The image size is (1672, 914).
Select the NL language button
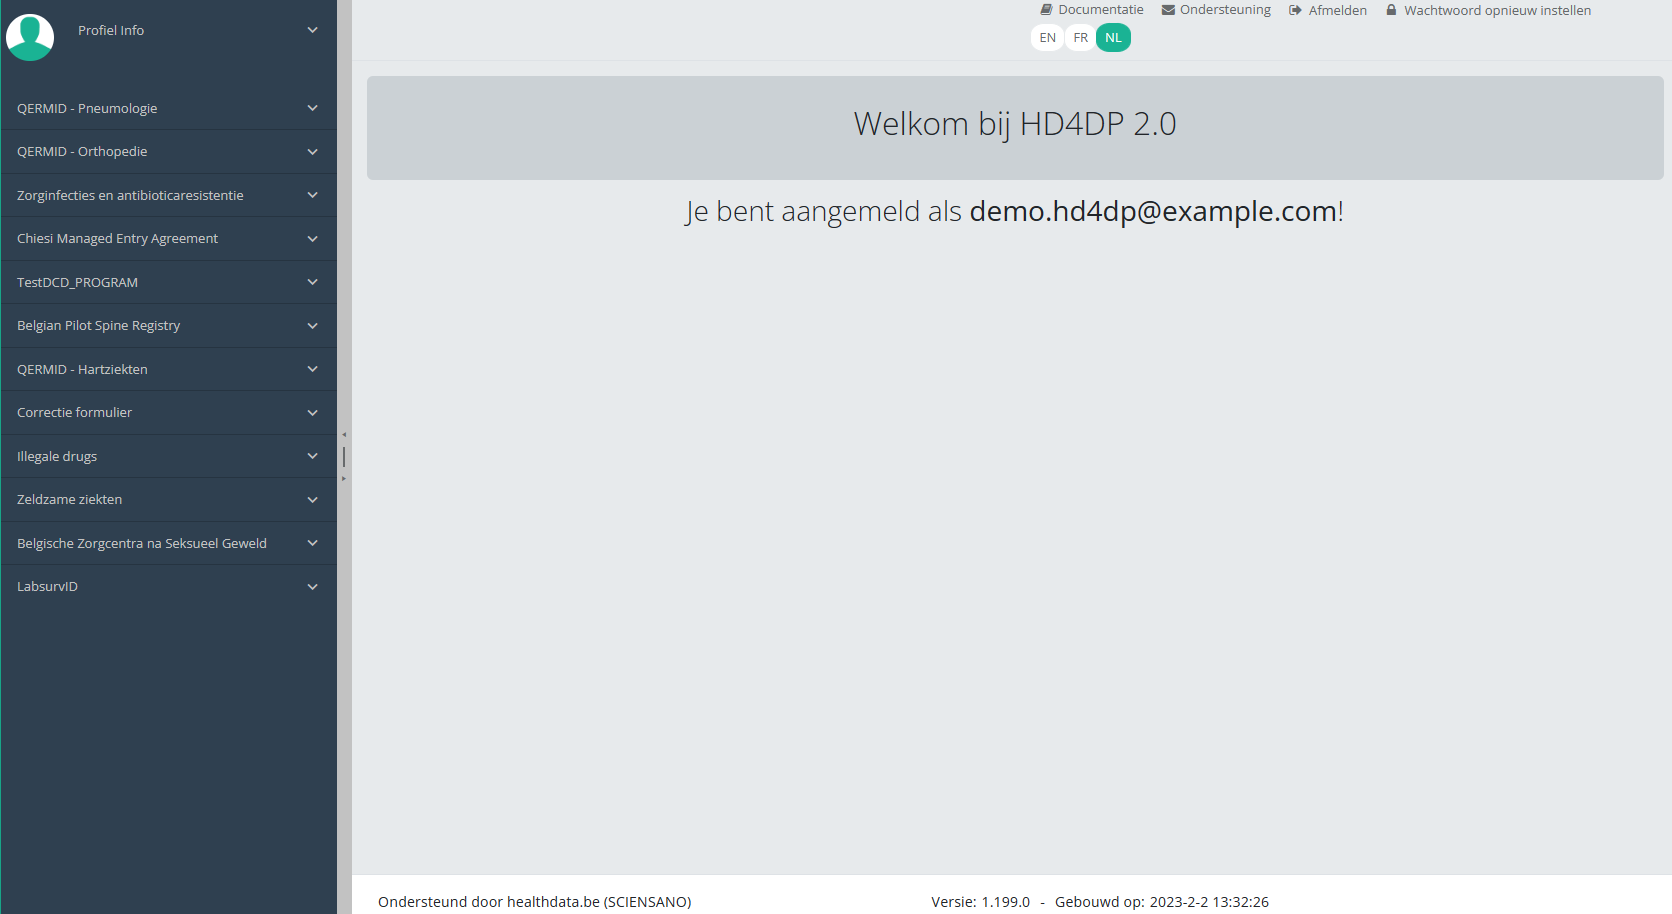click(1113, 38)
